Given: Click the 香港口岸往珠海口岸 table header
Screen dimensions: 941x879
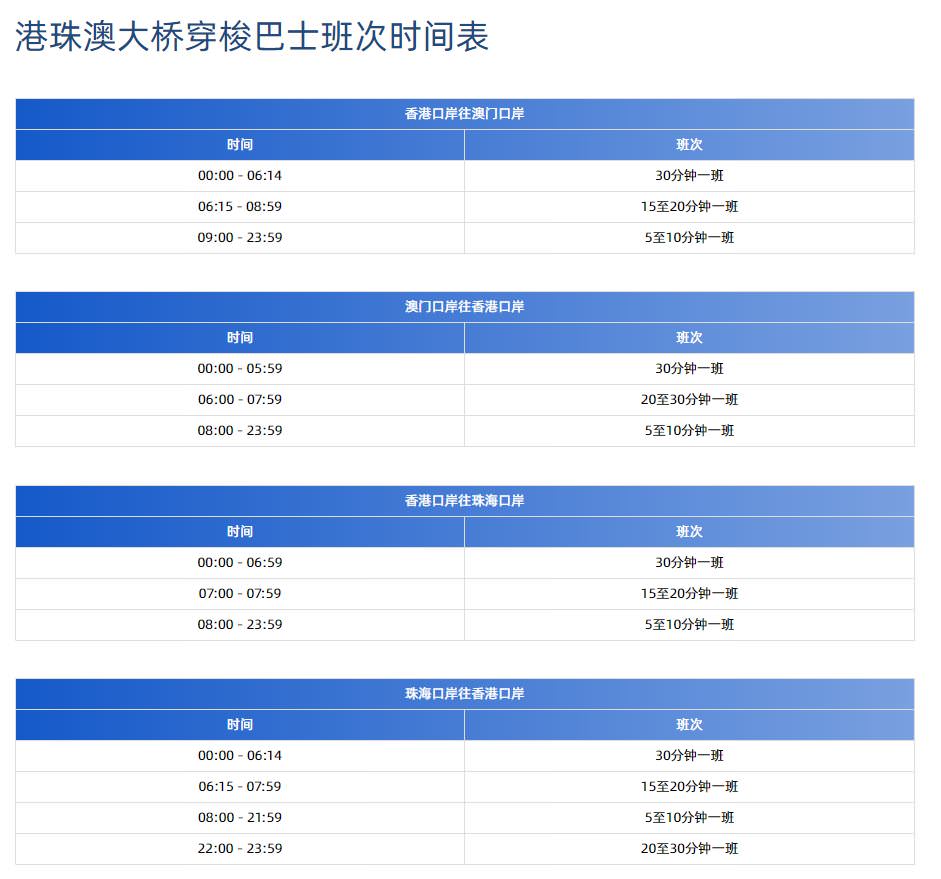Looking at the screenshot, I should pyautogui.click(x=464, y=501).
